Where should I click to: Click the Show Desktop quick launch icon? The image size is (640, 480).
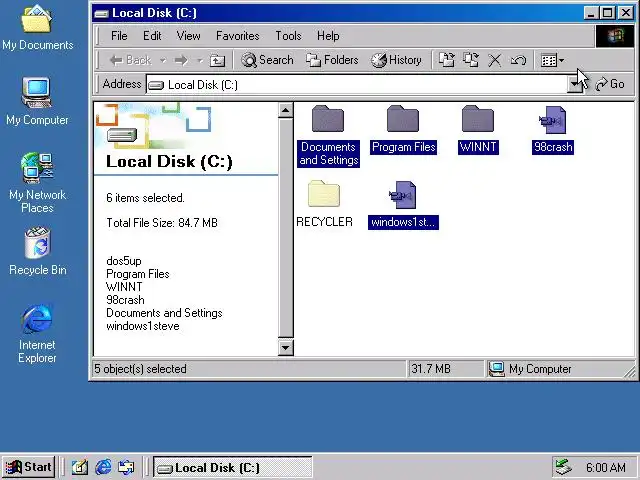[x=80, y=467]
